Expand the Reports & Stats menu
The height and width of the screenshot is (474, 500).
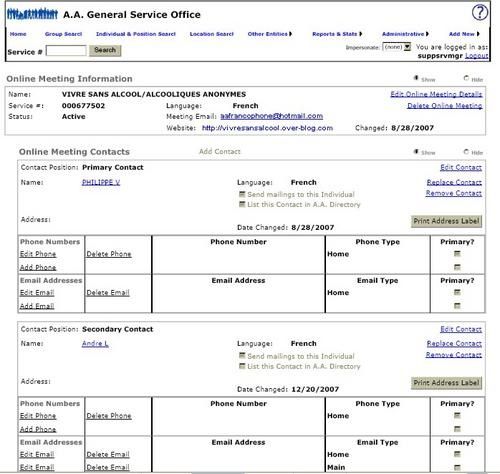coord(337,34)
